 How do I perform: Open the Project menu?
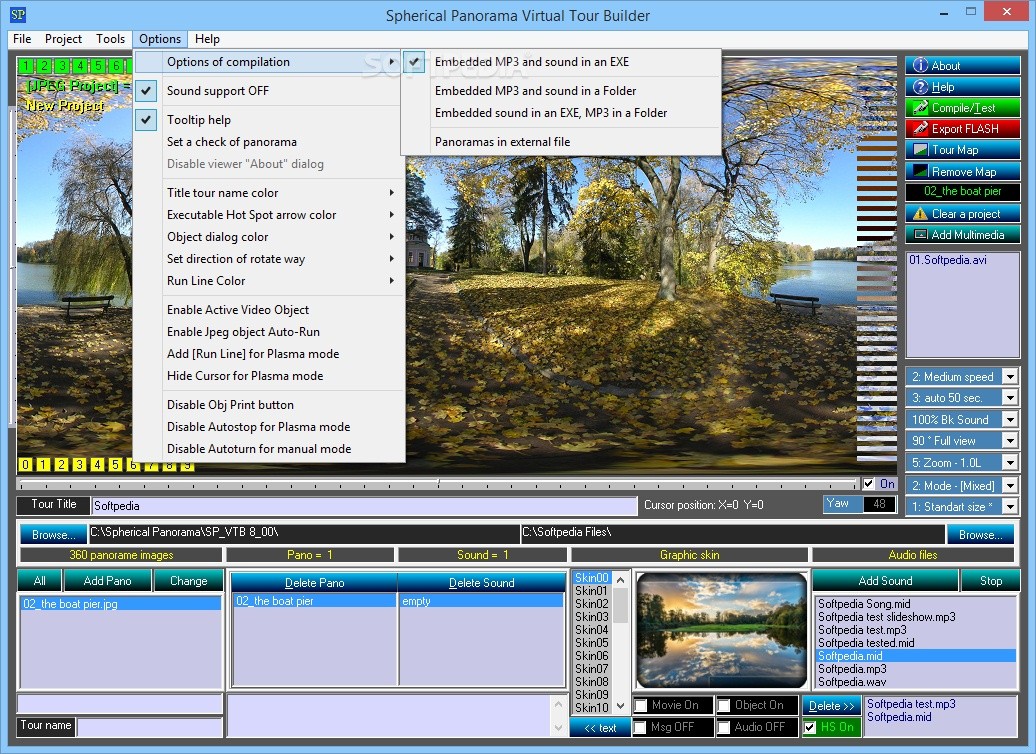[x=63, y=39]
